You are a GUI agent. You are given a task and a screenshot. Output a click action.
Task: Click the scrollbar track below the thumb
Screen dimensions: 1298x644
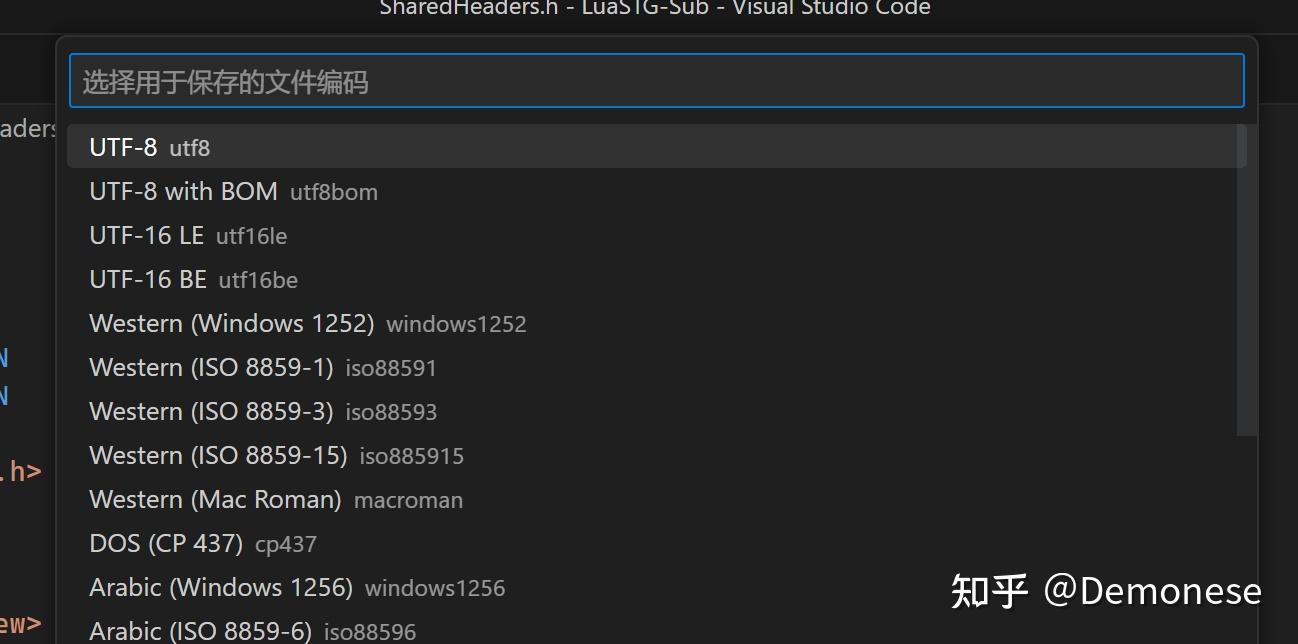point(1247,540)
